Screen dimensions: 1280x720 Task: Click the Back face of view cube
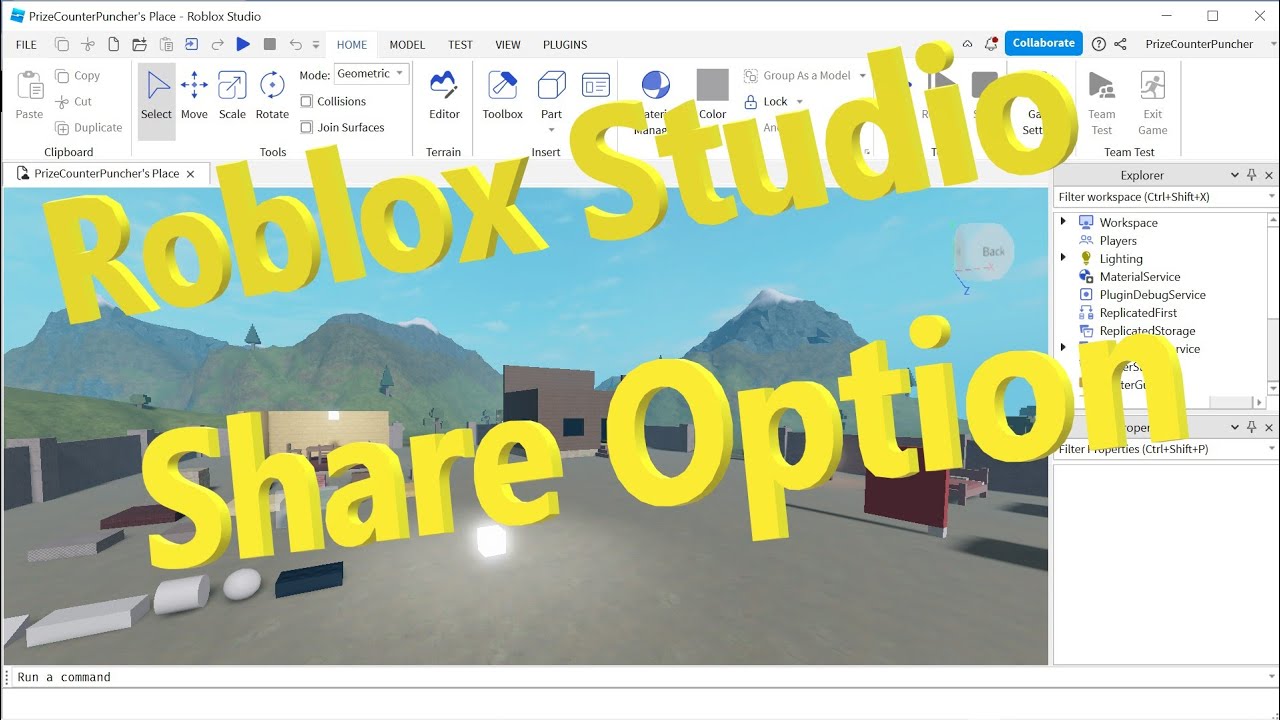click(993, 251)
